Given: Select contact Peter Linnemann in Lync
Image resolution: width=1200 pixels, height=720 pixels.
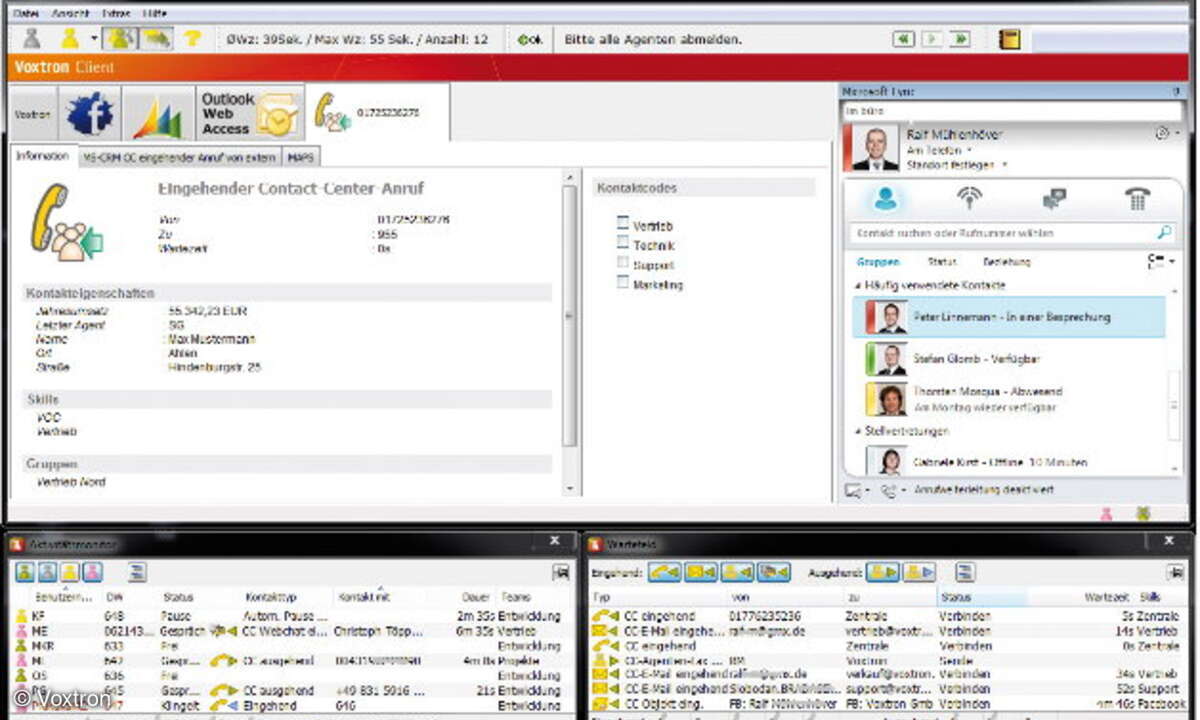Looking at the screenshot, I should pos(1008,317).
